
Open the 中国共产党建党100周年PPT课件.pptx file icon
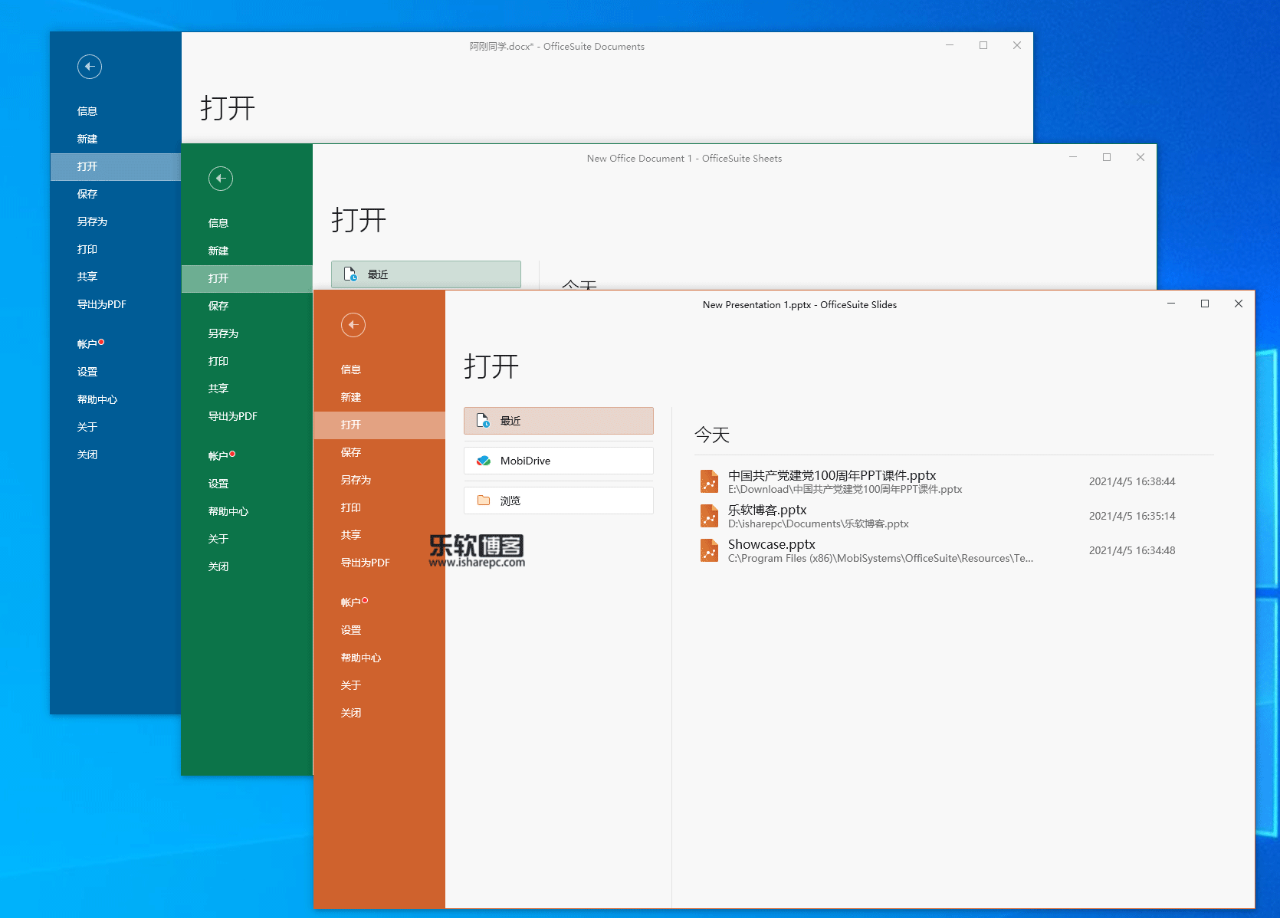tap(710, 482)
